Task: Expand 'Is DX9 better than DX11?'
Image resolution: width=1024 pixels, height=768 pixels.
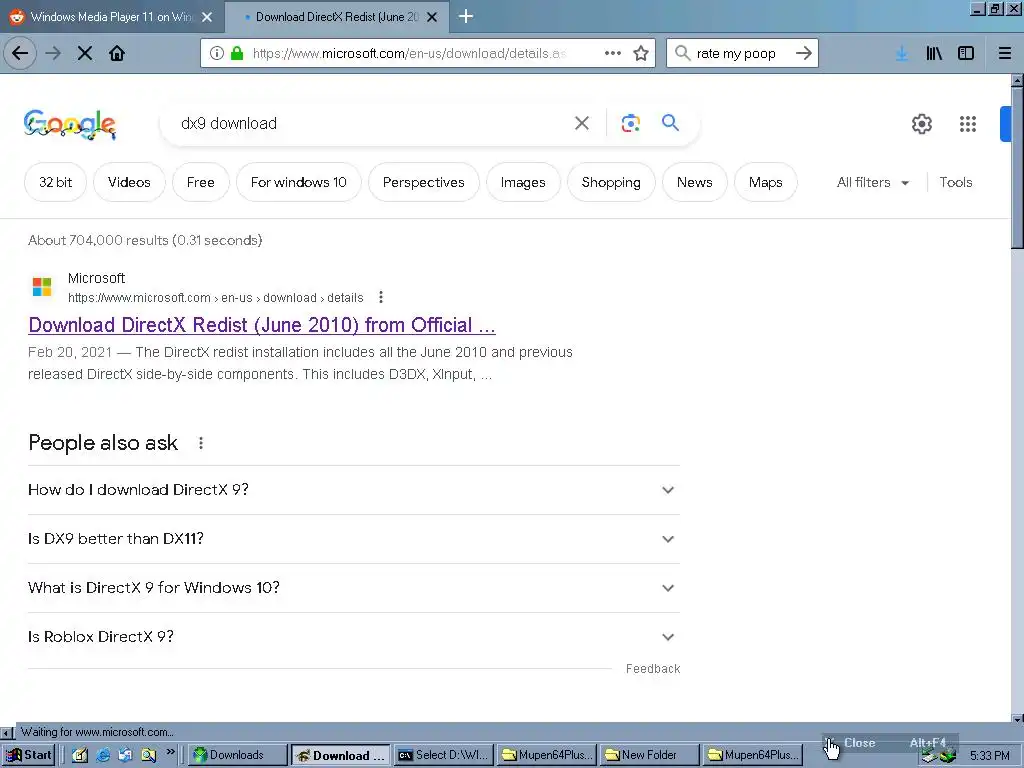Action: pyautogui.click(x=353, y=539)
